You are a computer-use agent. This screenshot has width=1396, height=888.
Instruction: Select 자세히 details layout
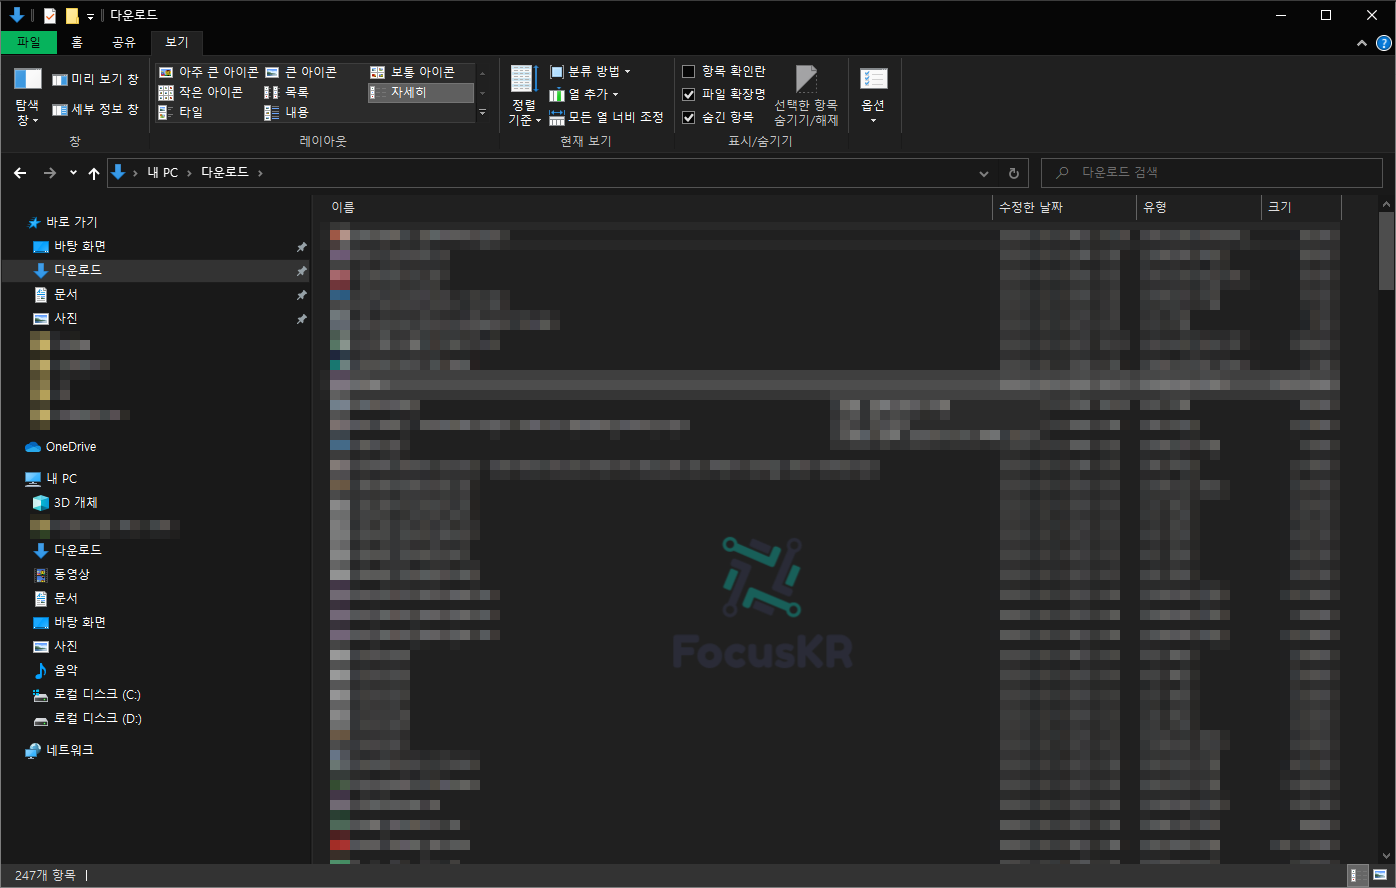click(420, 92)
